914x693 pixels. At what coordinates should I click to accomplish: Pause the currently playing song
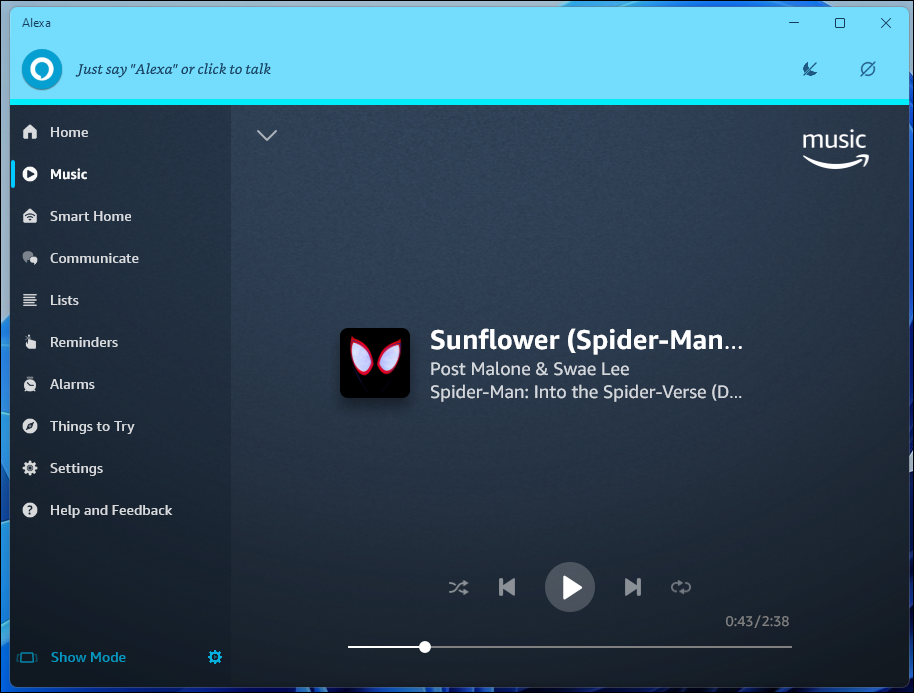tap(569, 587)
